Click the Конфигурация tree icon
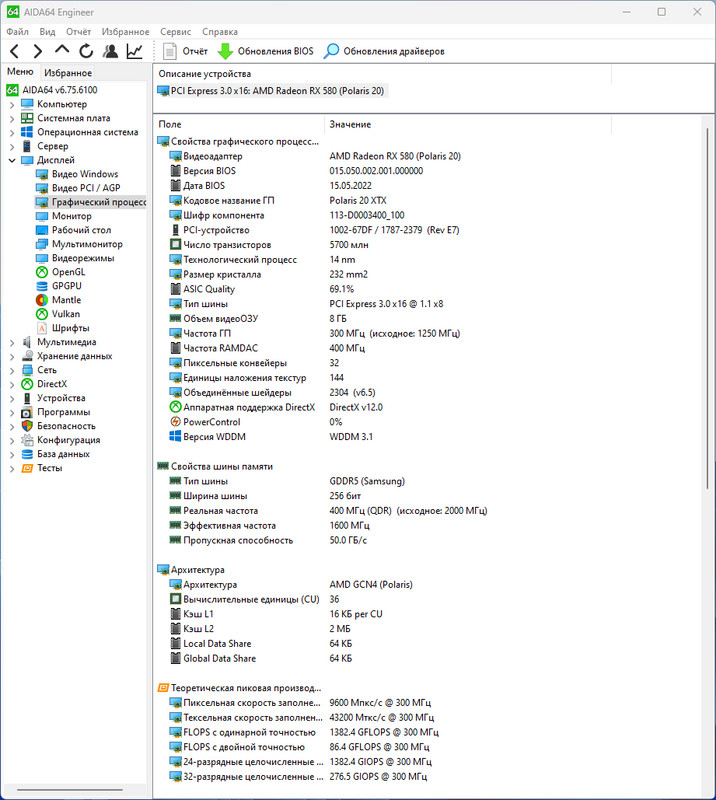This screenshot has height=800, width=716. pyautogui.click(x=27, y=440)
